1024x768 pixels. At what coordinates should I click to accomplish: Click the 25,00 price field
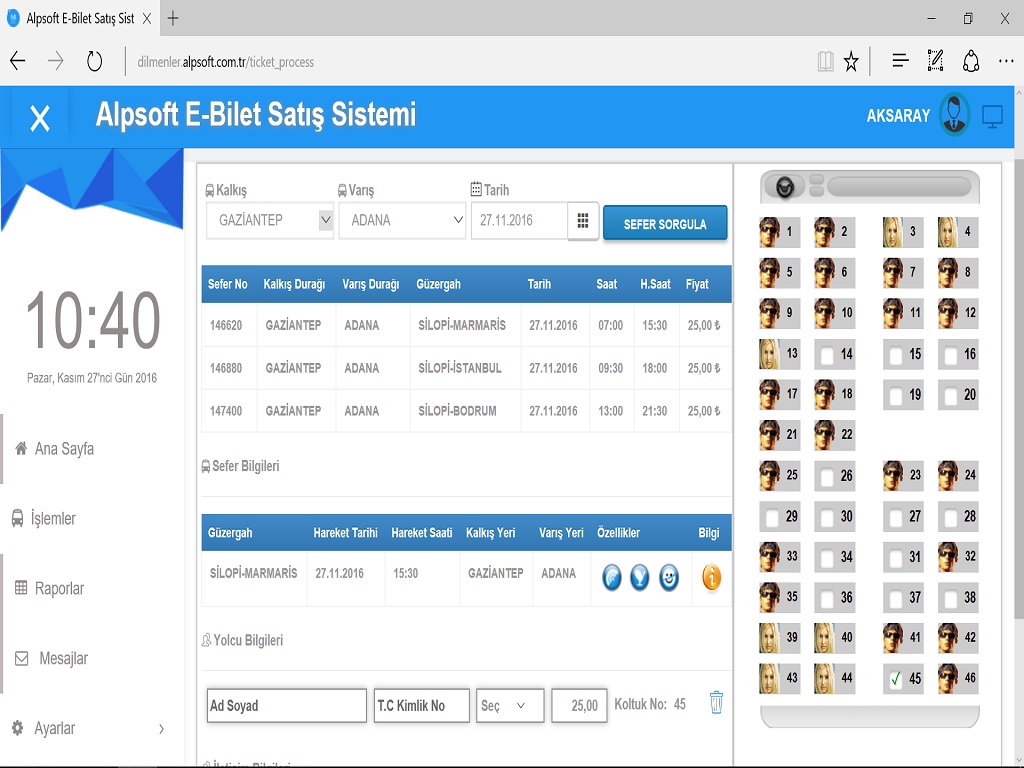point(579,705)
